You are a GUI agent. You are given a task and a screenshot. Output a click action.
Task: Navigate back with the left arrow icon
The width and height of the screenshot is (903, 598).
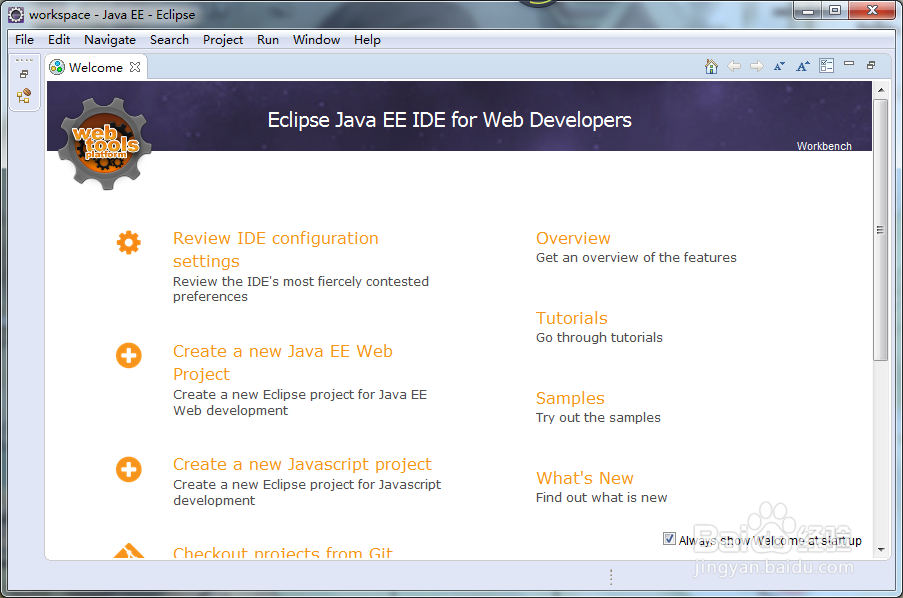pyautogui.click(x=734, y=66)
